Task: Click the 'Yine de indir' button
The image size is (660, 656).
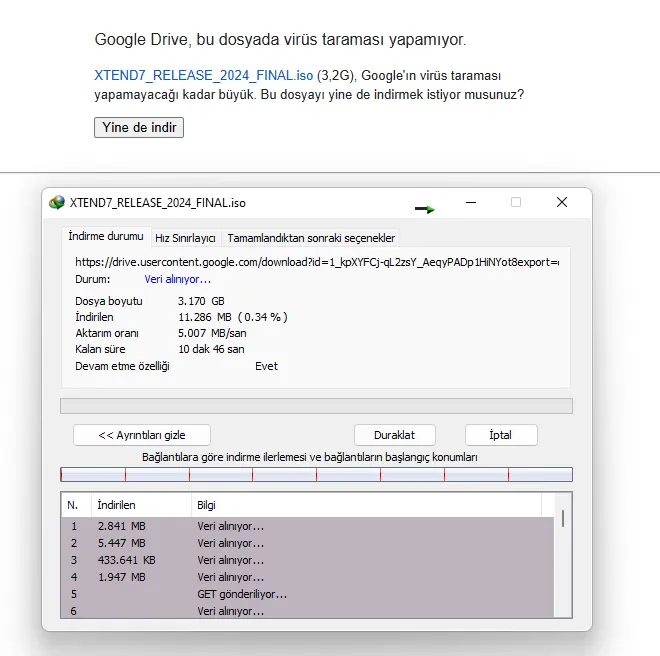Action: [x=139, y=128]
